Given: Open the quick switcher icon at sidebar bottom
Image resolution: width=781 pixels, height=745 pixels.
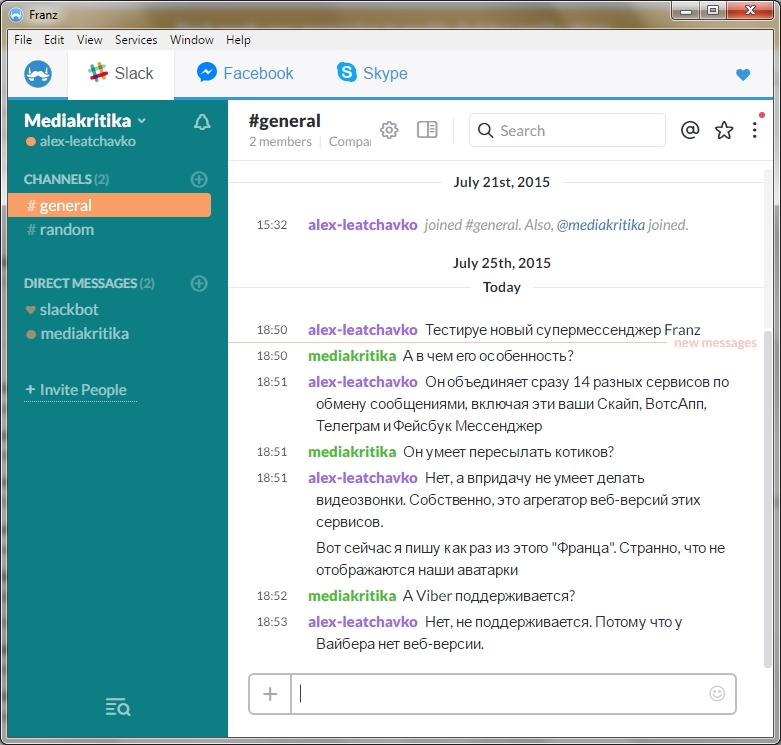Looking at the screenshot, I should tap(118, 707).
